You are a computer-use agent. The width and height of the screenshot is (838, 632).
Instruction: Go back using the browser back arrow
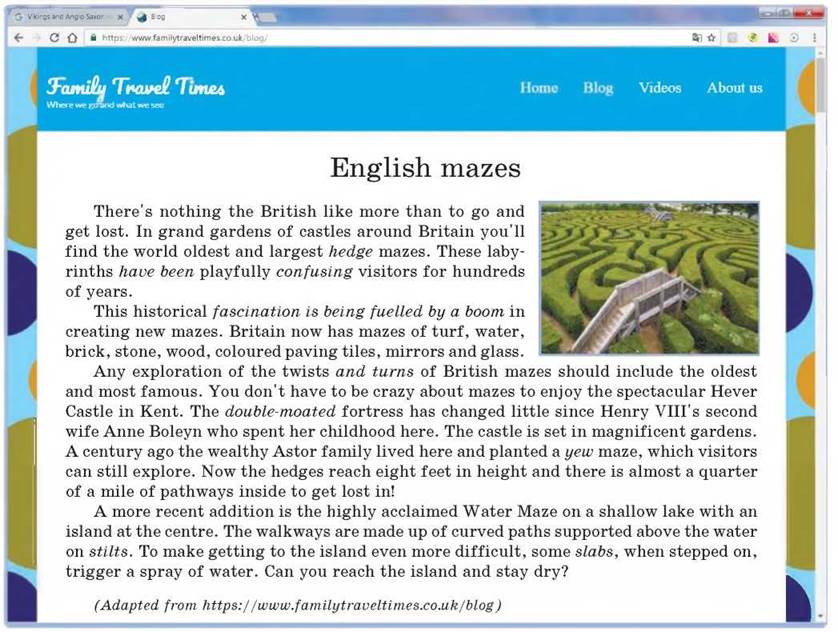tap(19, 38)
